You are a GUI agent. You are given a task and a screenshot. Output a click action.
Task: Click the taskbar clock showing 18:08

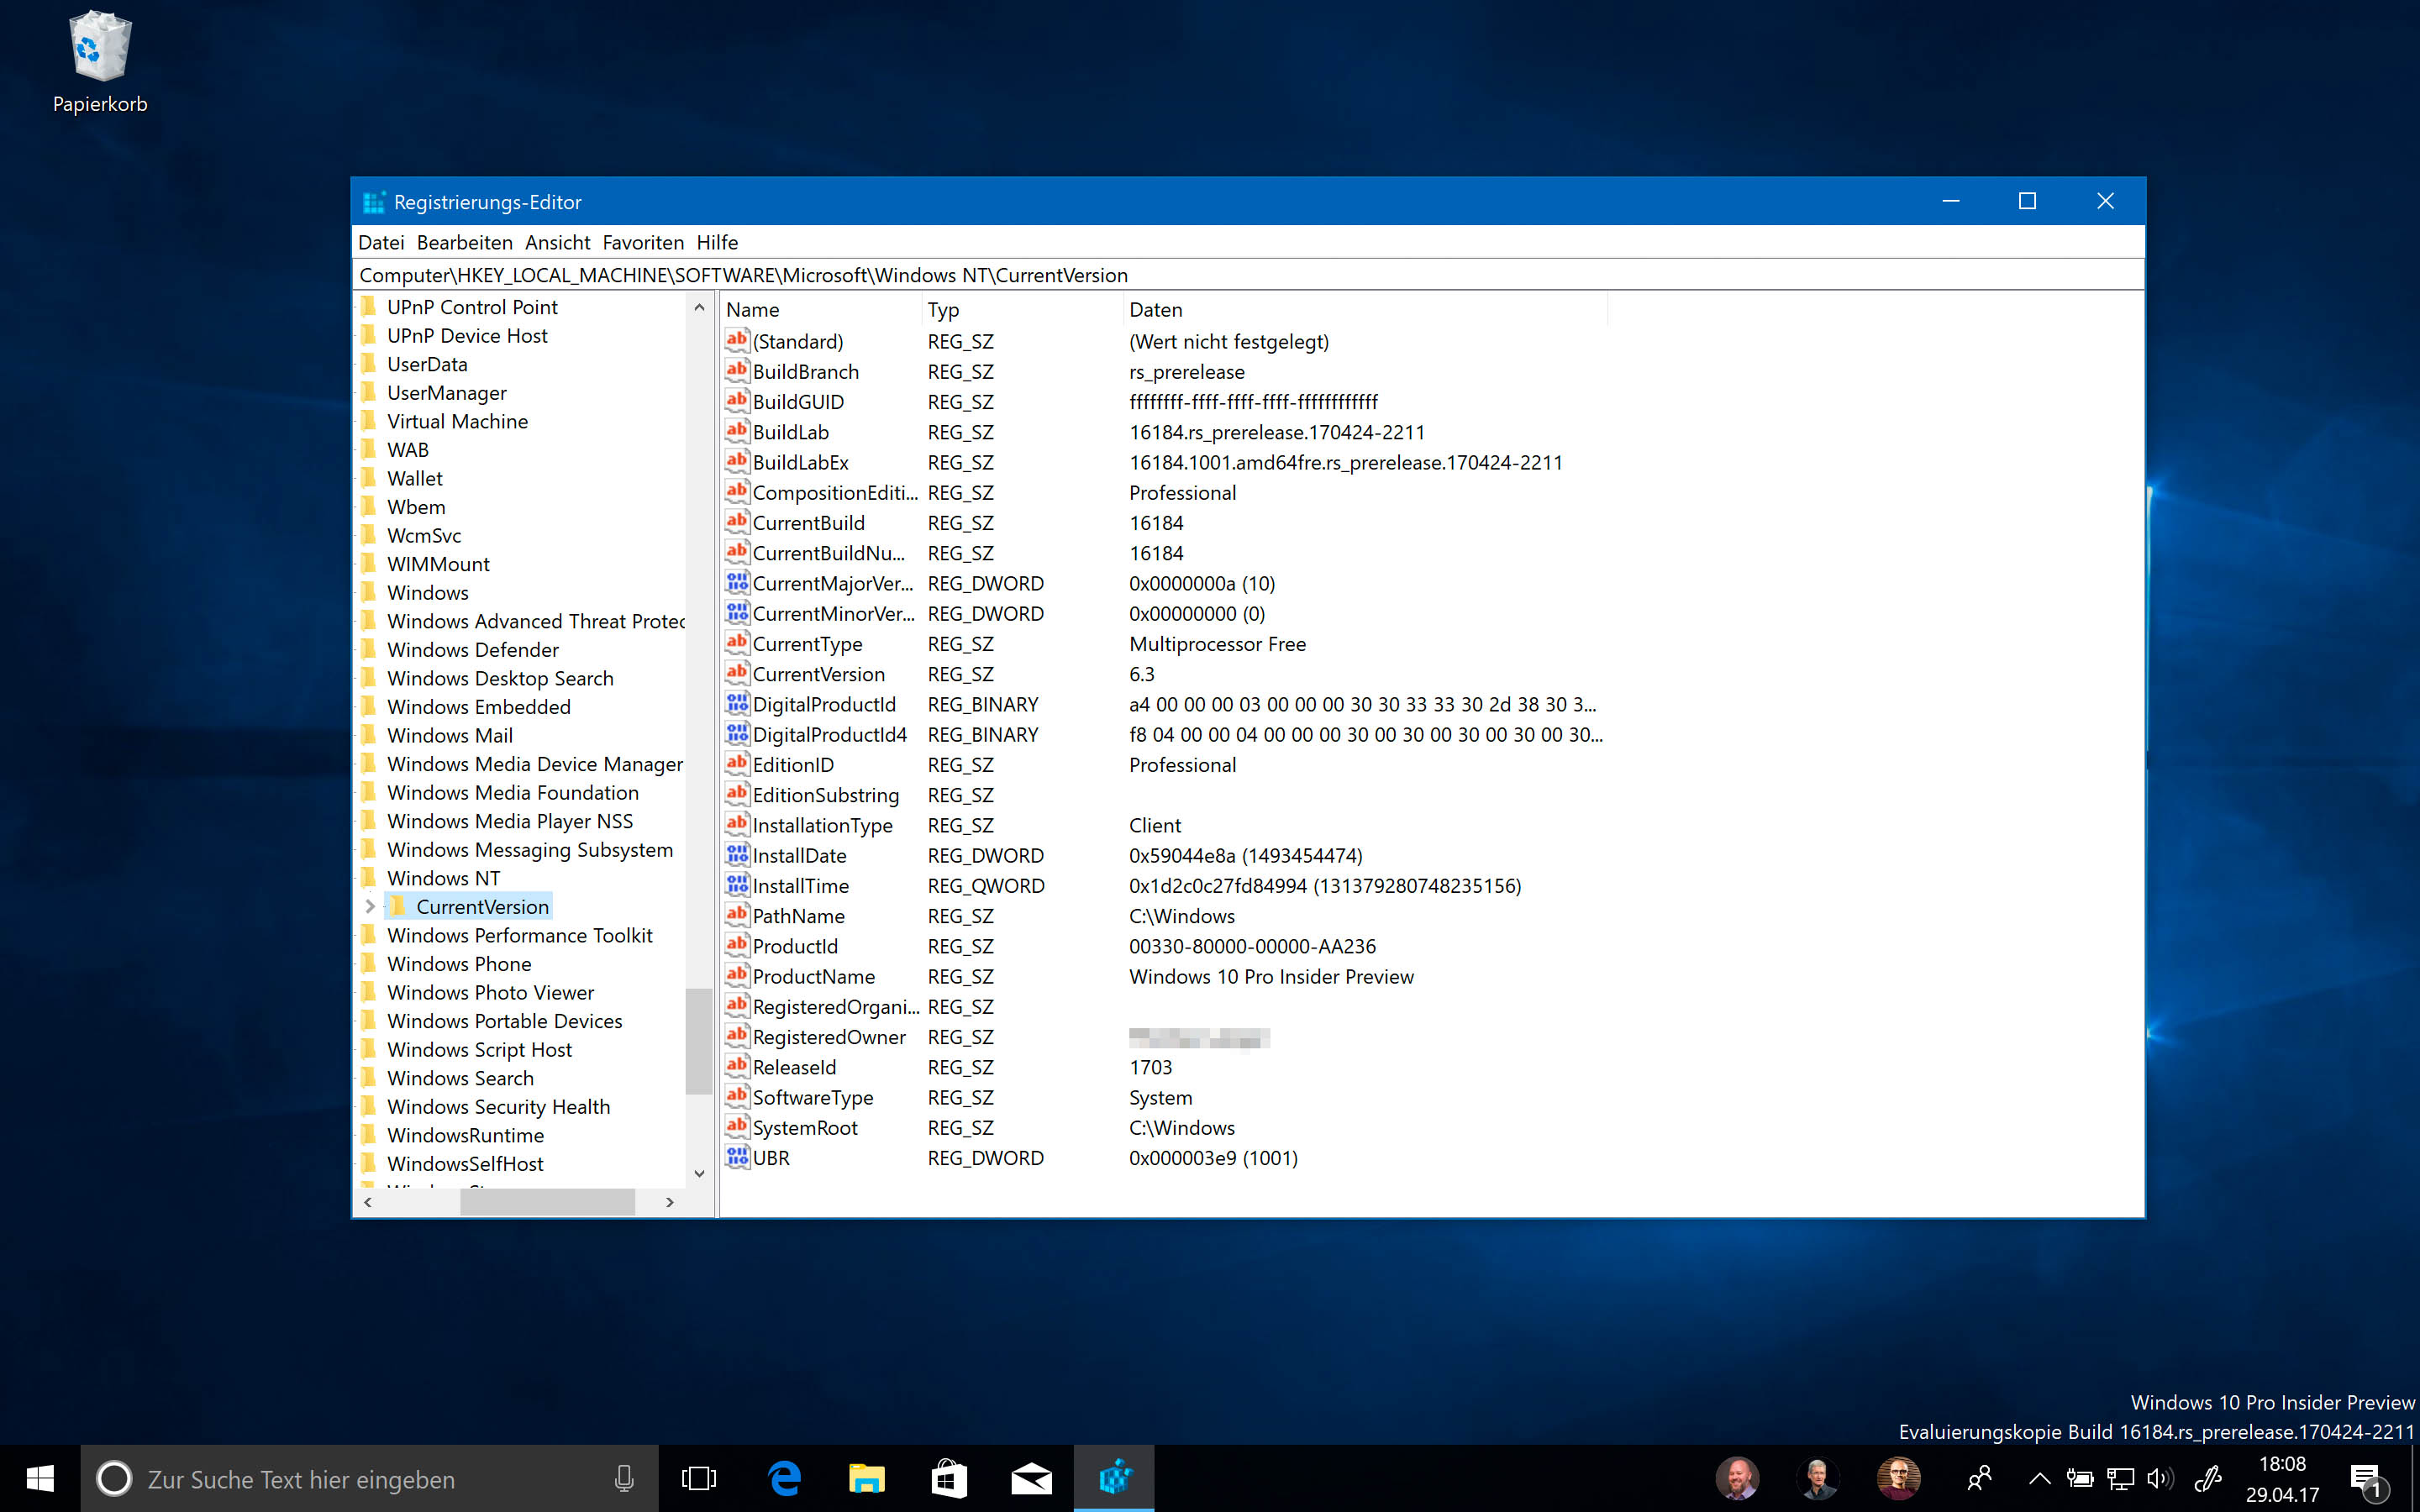tap(2282, 1478)
